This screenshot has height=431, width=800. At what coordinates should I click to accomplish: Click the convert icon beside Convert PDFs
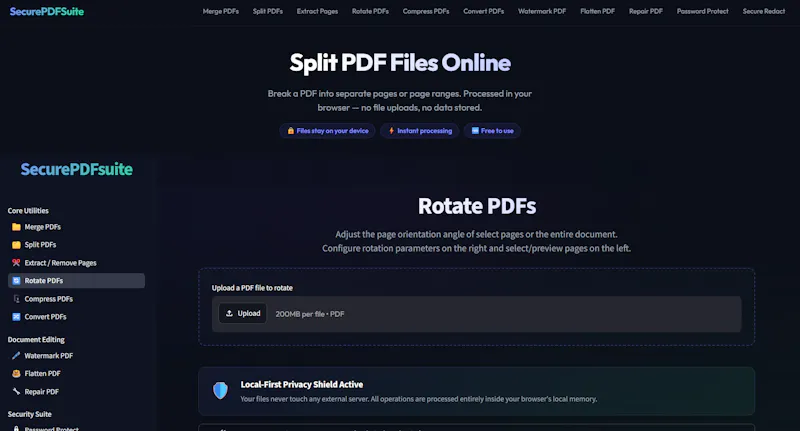16,317
